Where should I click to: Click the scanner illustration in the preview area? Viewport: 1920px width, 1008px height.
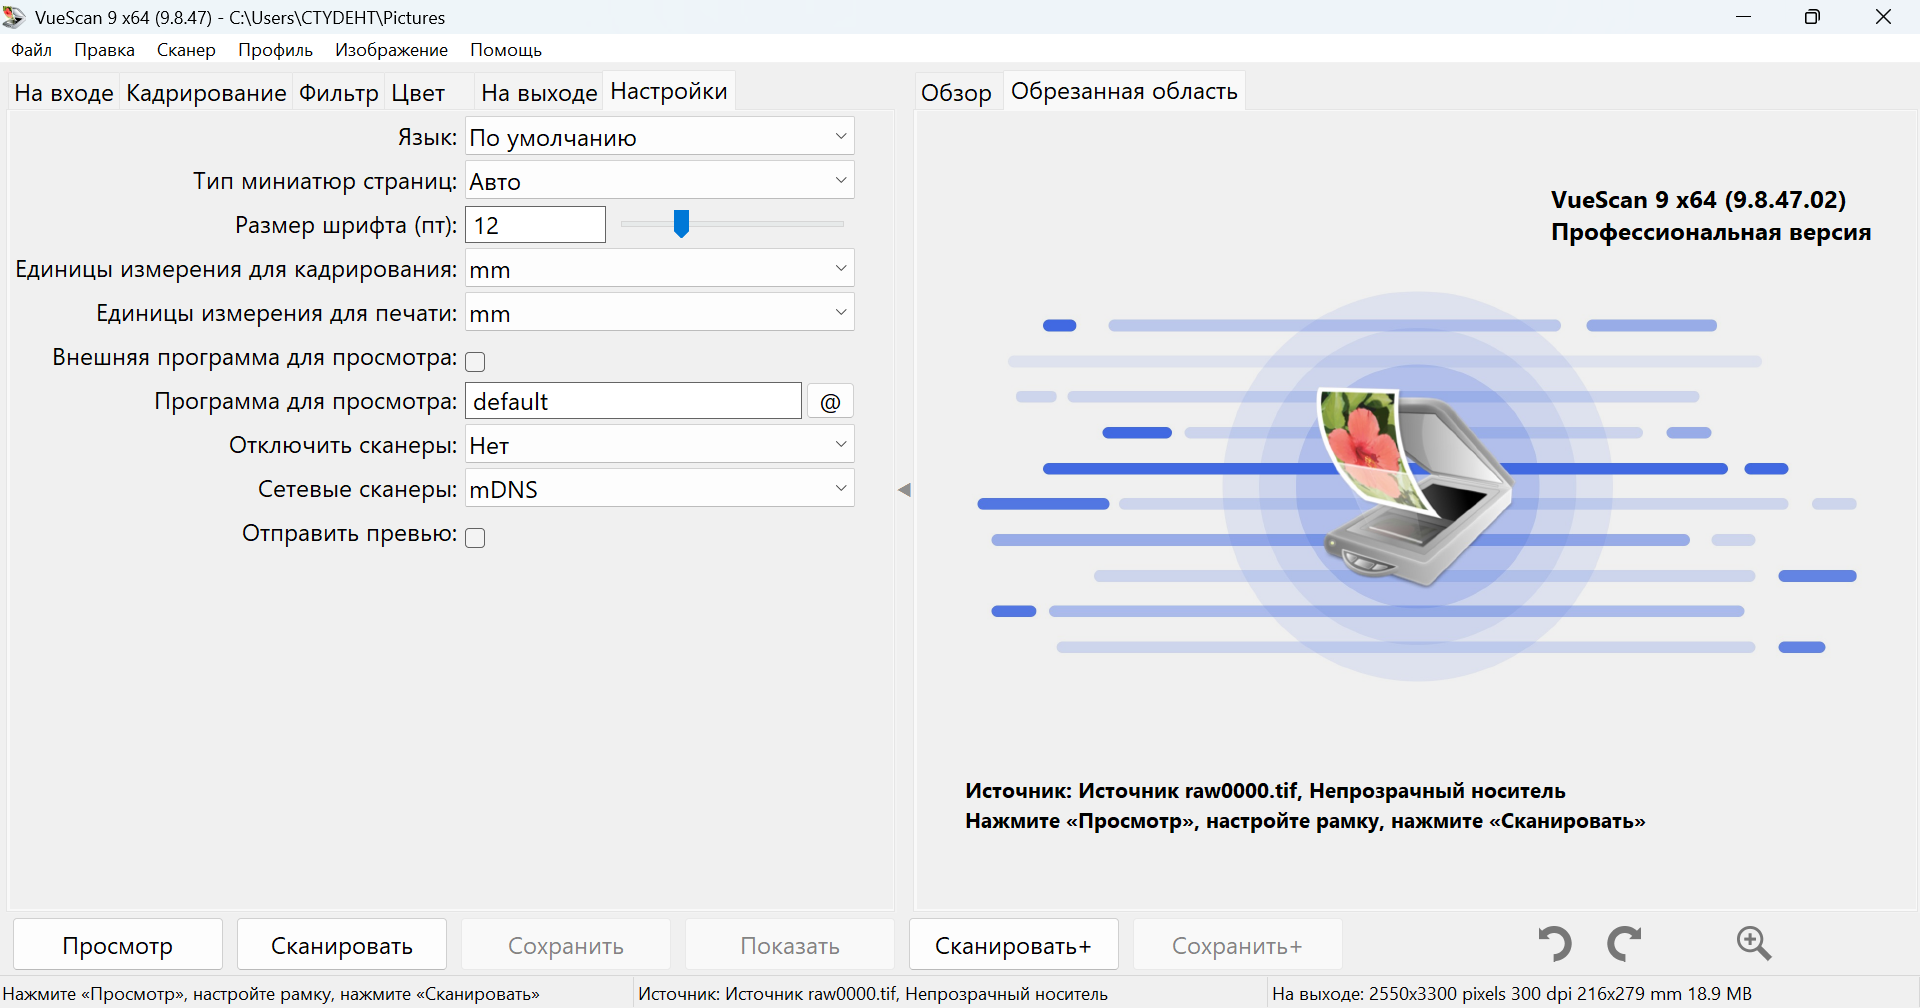tap(1416, 487)
